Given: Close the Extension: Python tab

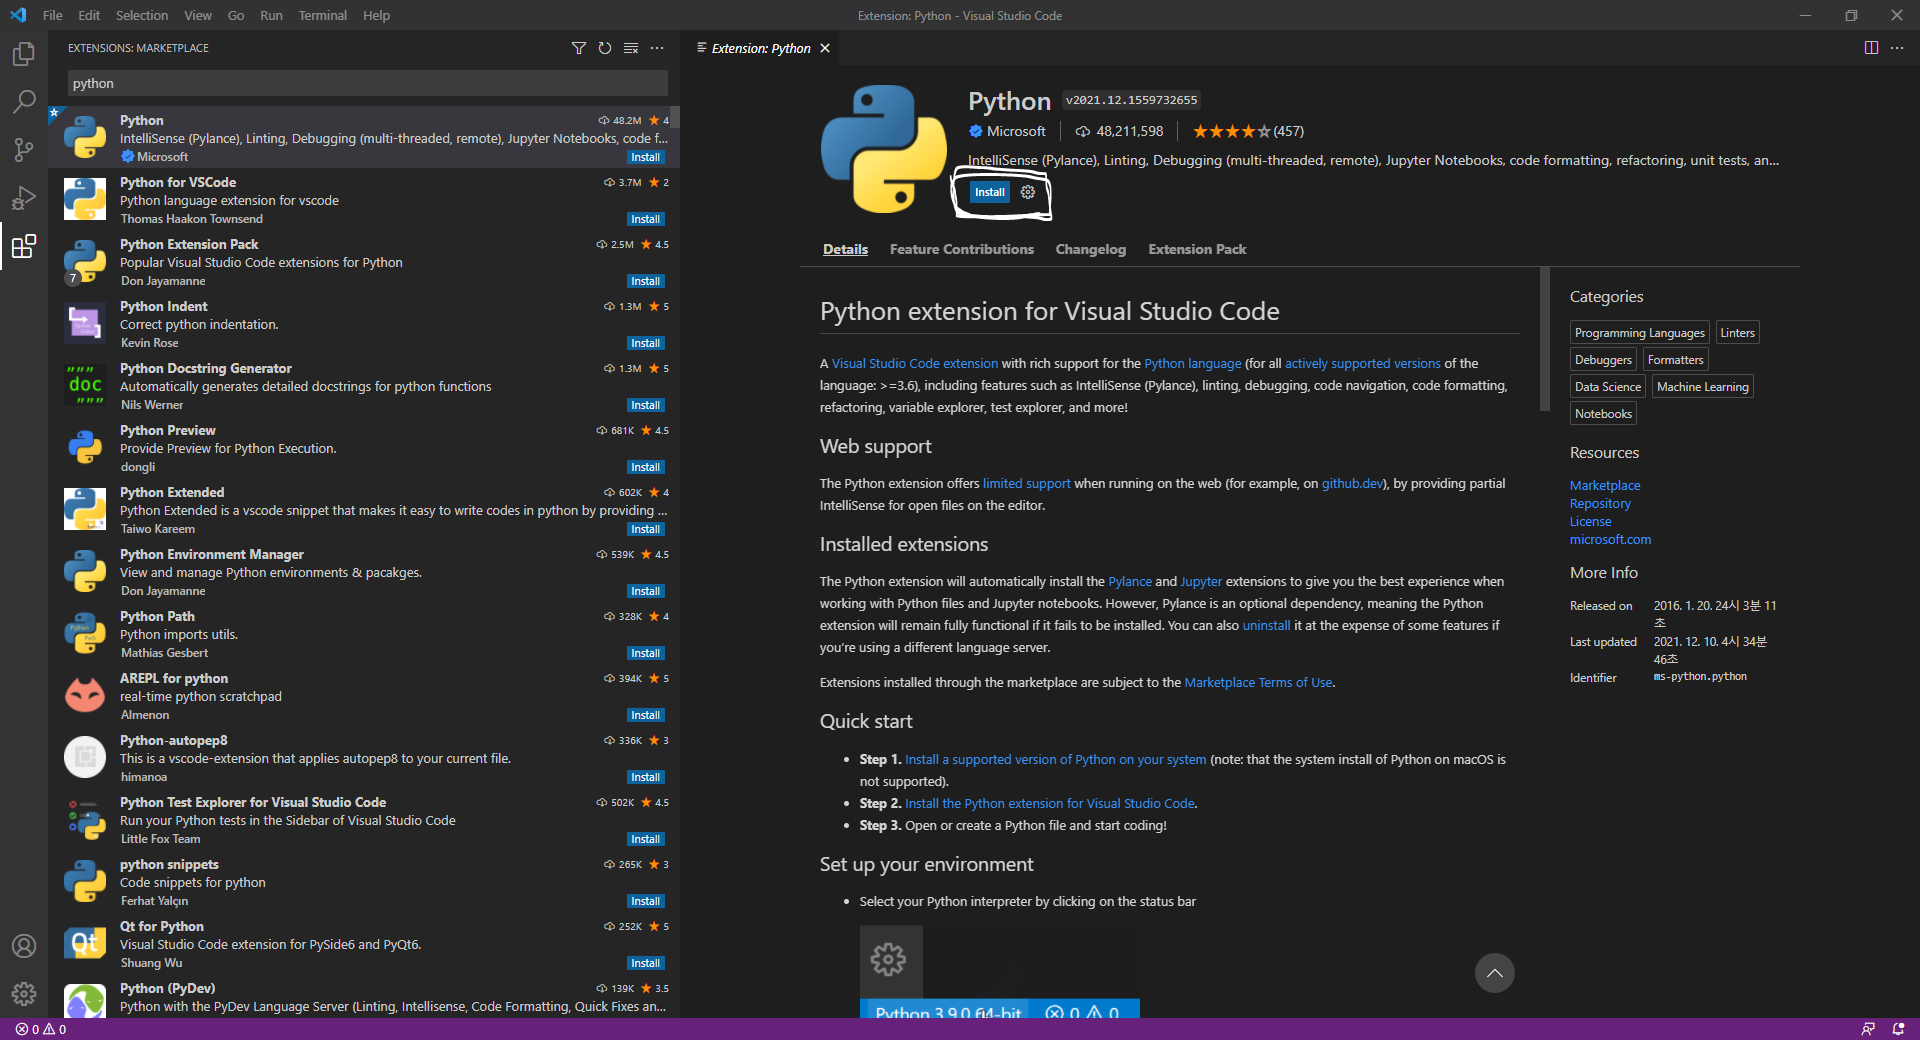Looking at the screenshot, I should (825, 48).
